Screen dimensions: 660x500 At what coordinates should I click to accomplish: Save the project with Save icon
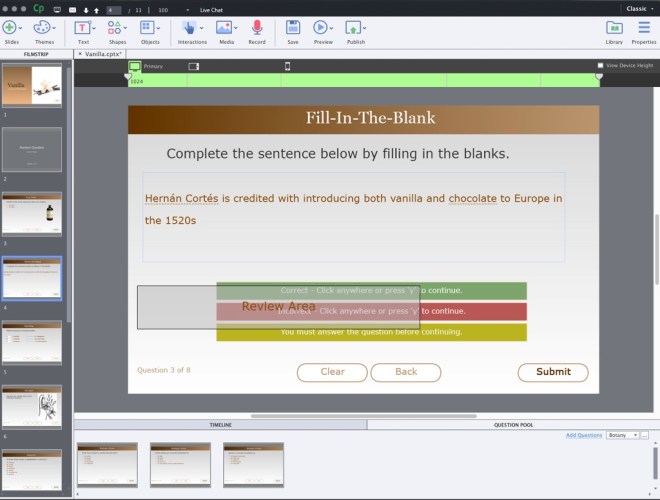pyautogui.click(x=293, y=28)
